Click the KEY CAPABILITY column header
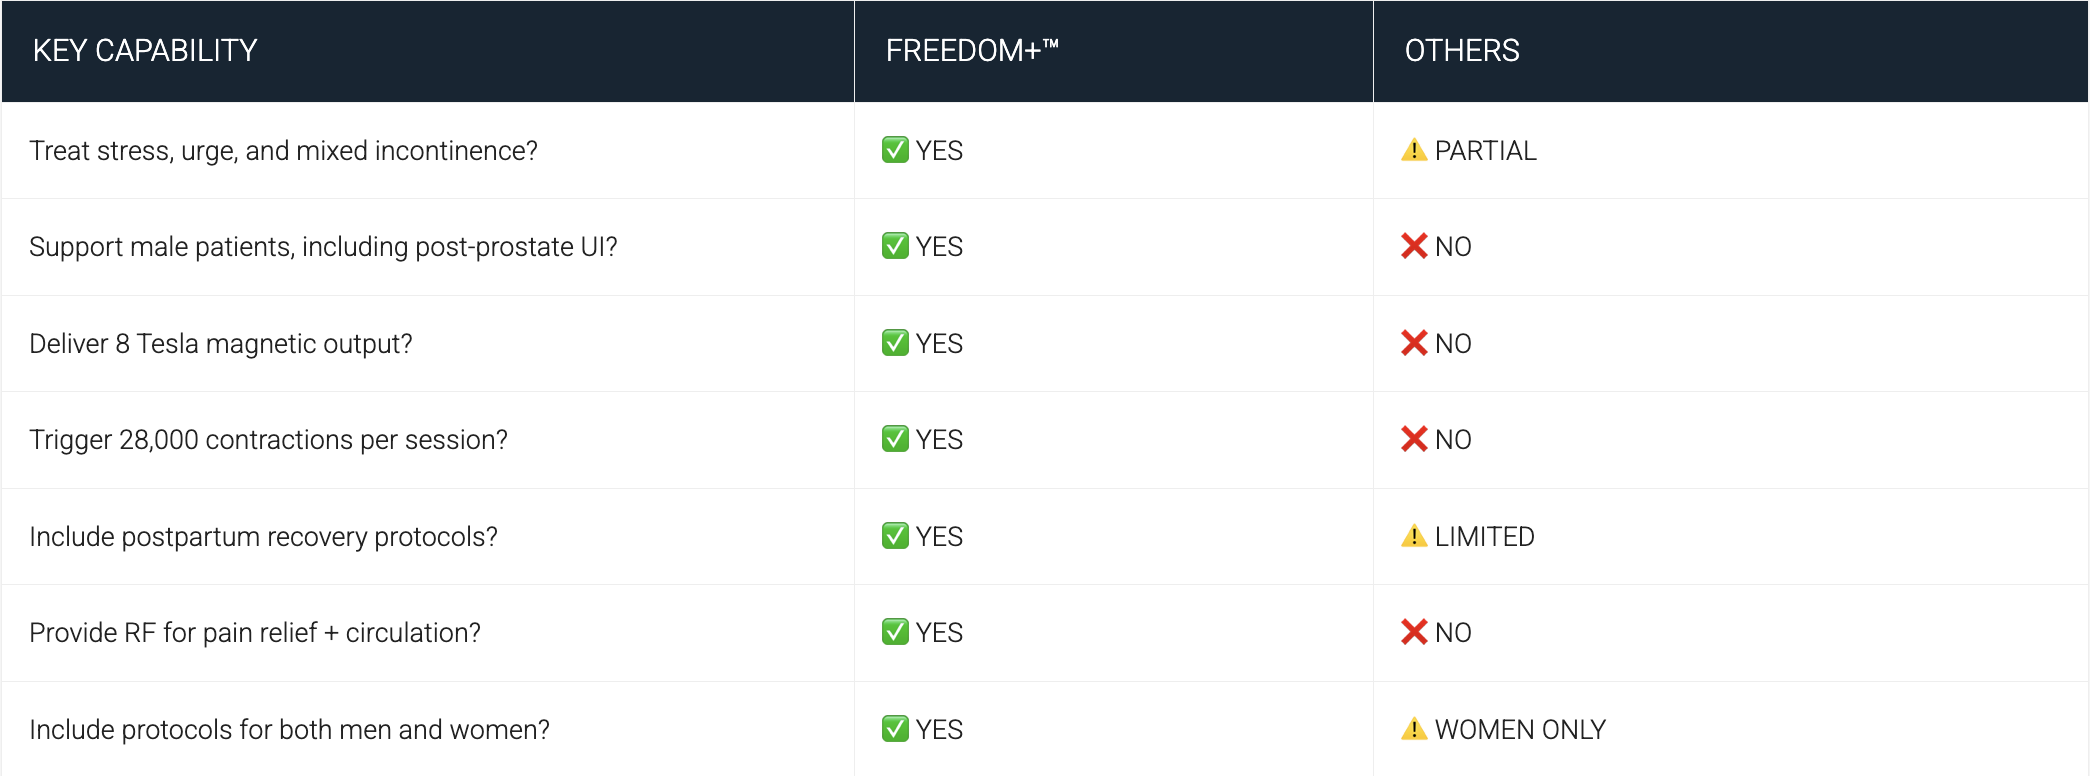 (x=145, y=51)
